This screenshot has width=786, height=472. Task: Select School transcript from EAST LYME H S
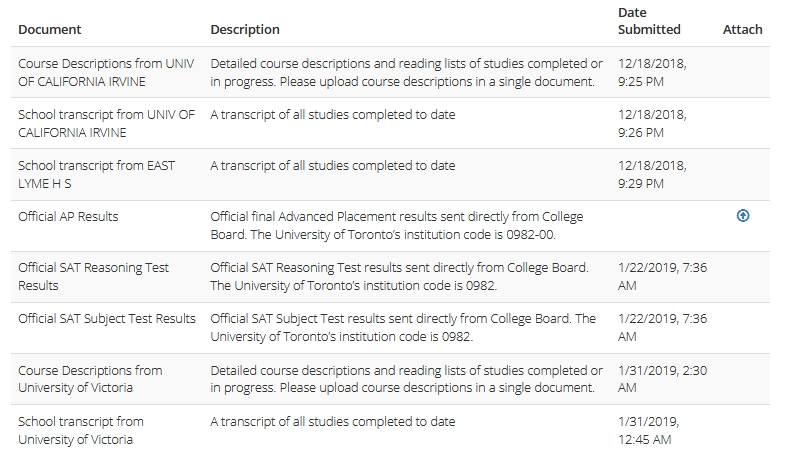pyautogui.click(x=96, y=174)
